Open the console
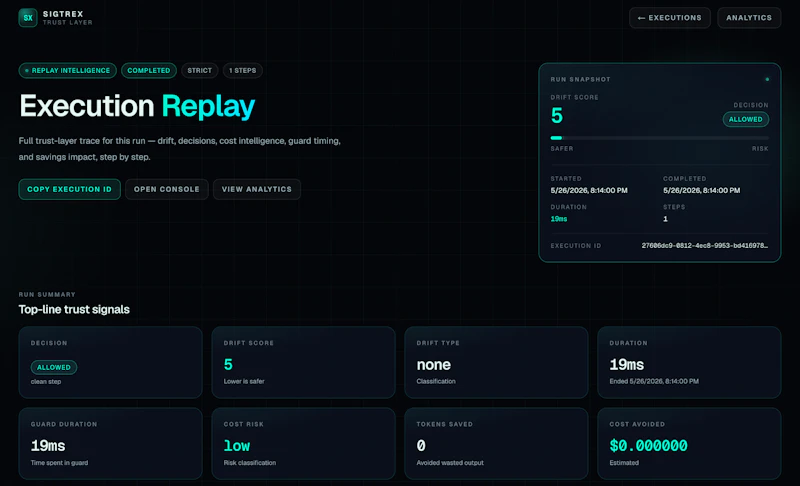The height and width of the screenshot is (486, 800). tap(167, 189)
